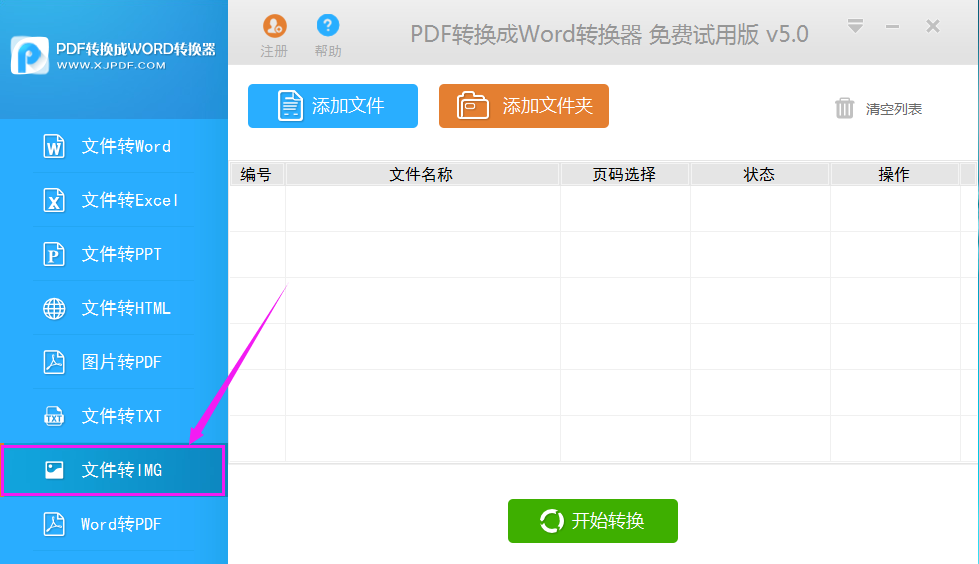Screen dimensions: 979x564
Task: Select 文件转TXT in sidebar
Action: click(113, 416)
